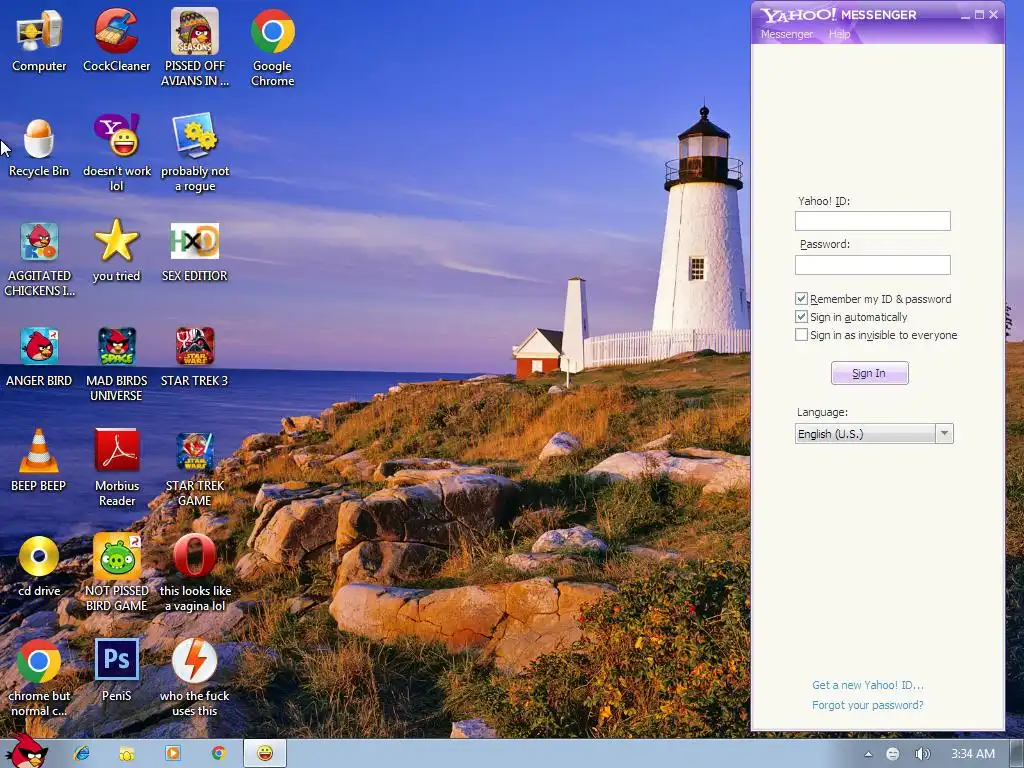Open the AGGITATED CHICKENS shortcut
1024x768 pixels.
click(x=39, y=259)
